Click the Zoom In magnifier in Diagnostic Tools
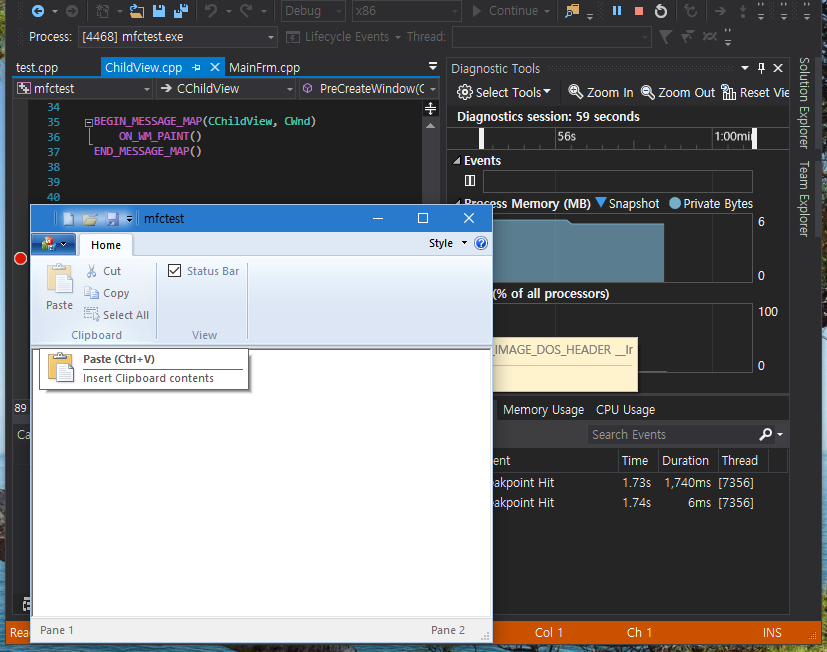Image resolution: width=827 pixels, height=652 pixels. point(576,92)
